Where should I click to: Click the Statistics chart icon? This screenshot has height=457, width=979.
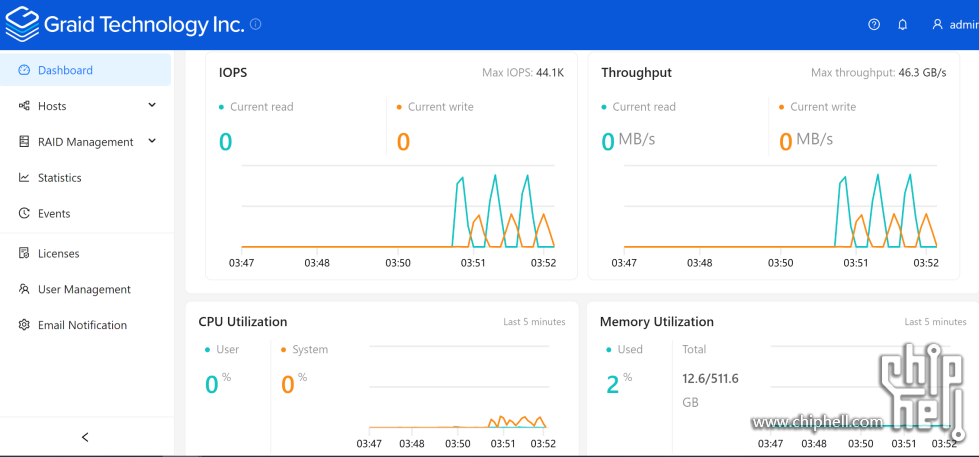[x=24, y=178]
